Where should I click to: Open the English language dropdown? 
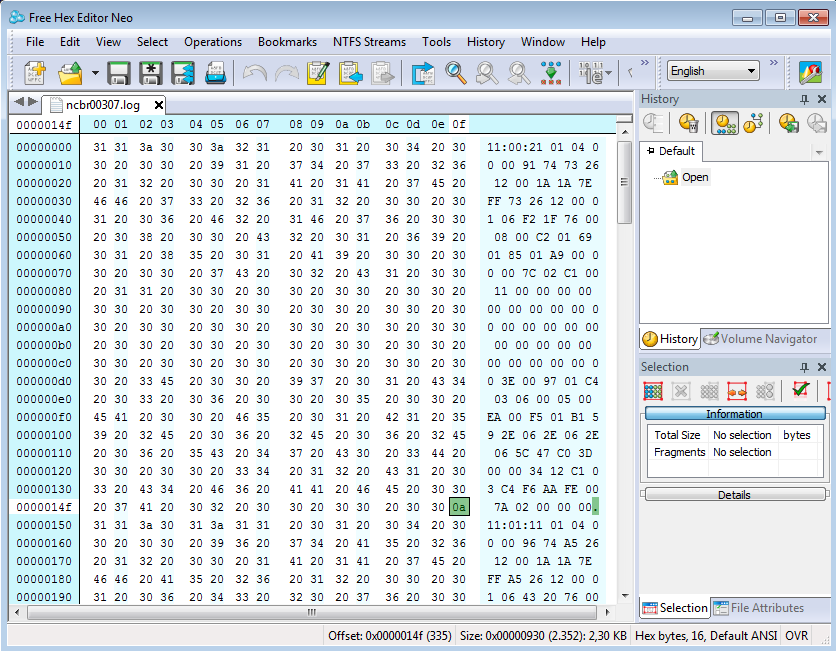[713, 71]
